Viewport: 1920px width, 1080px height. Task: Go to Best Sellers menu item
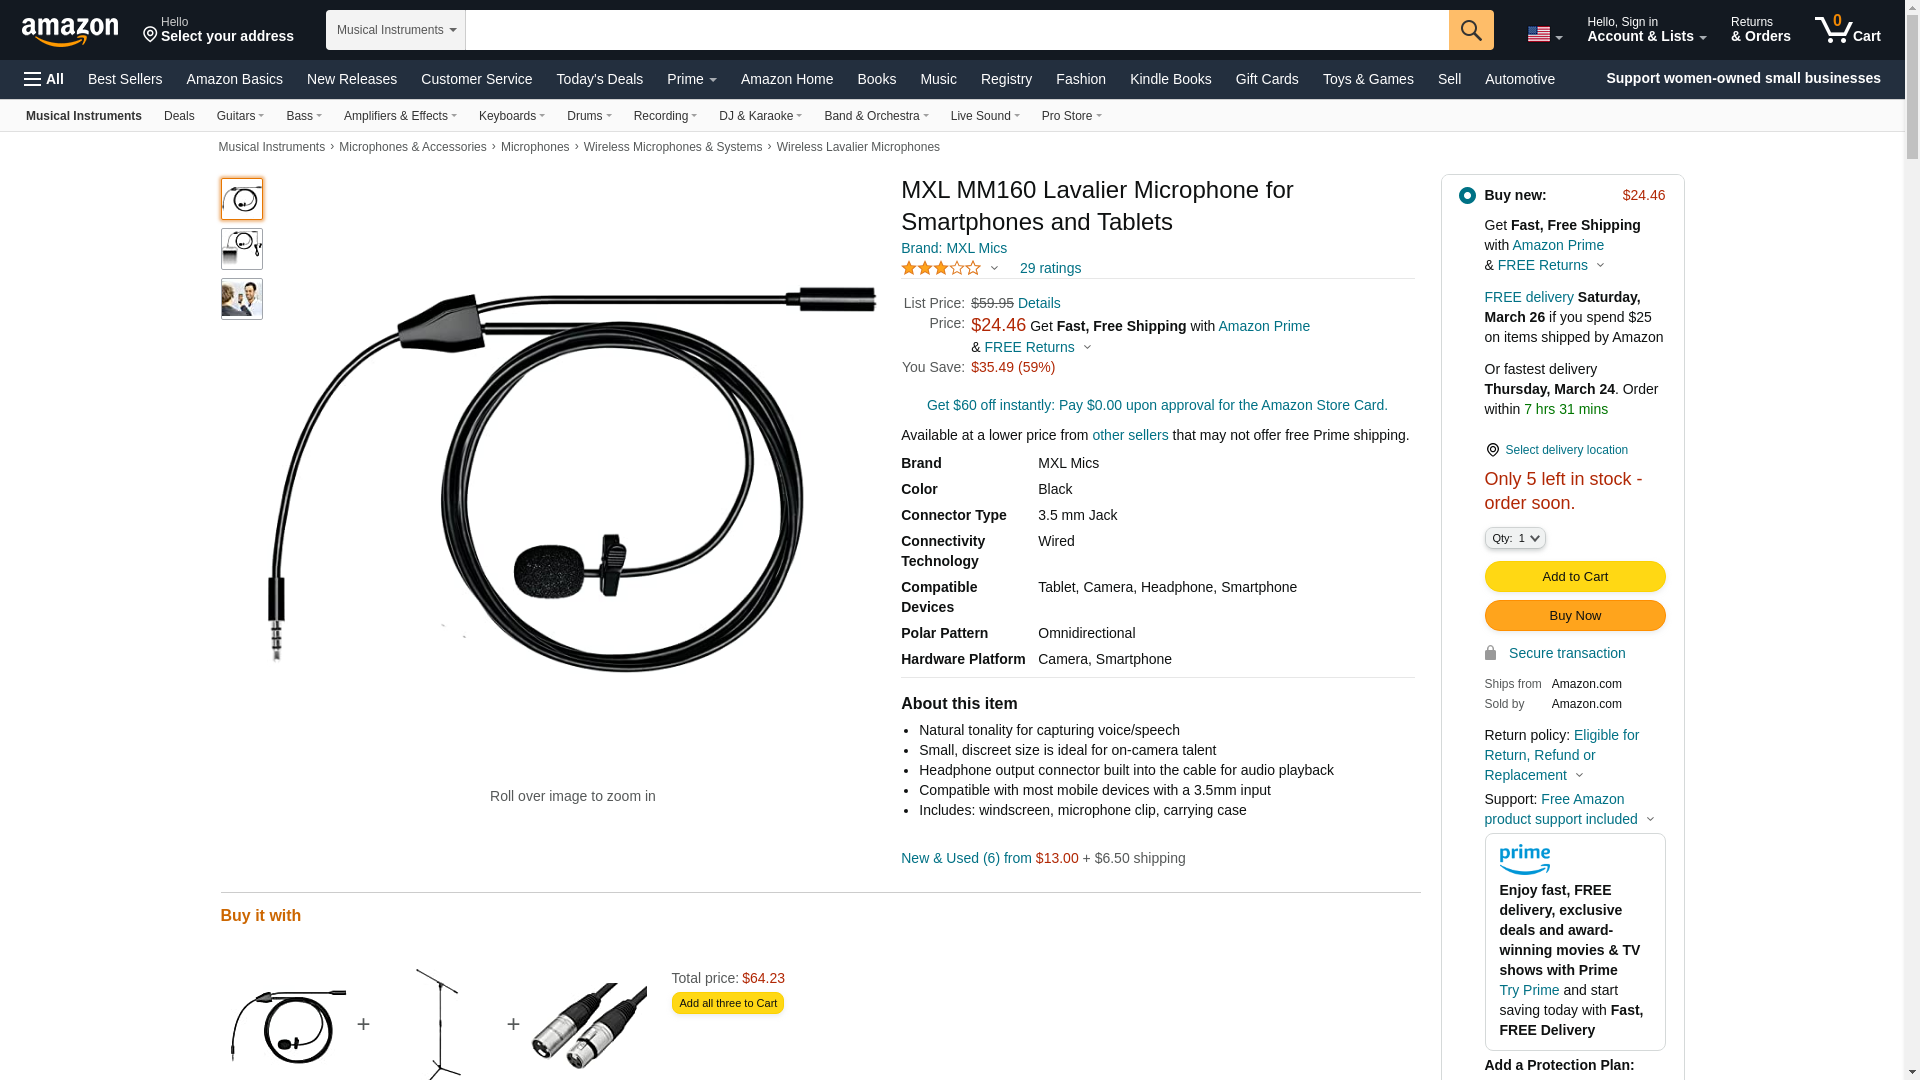(125, 79)
